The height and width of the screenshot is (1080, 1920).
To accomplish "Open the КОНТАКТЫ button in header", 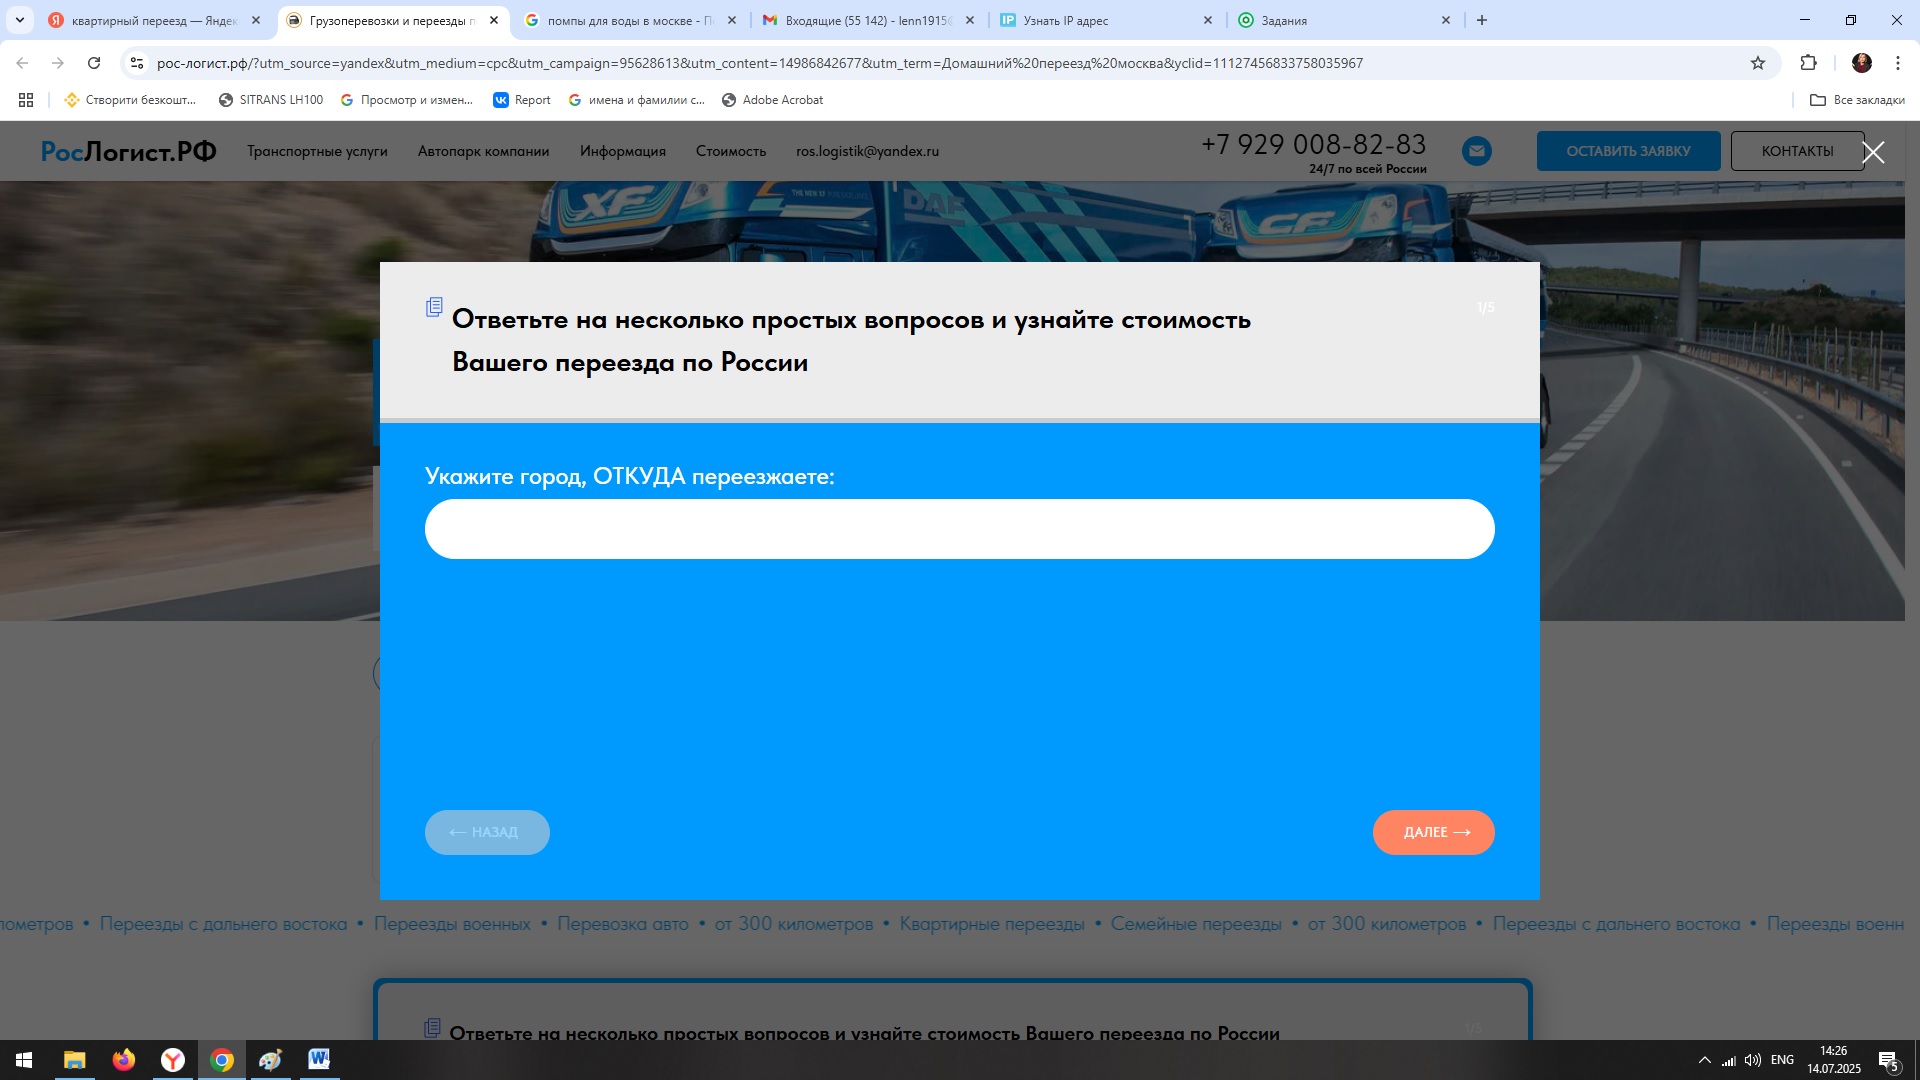I will (x=1797, y=151).
